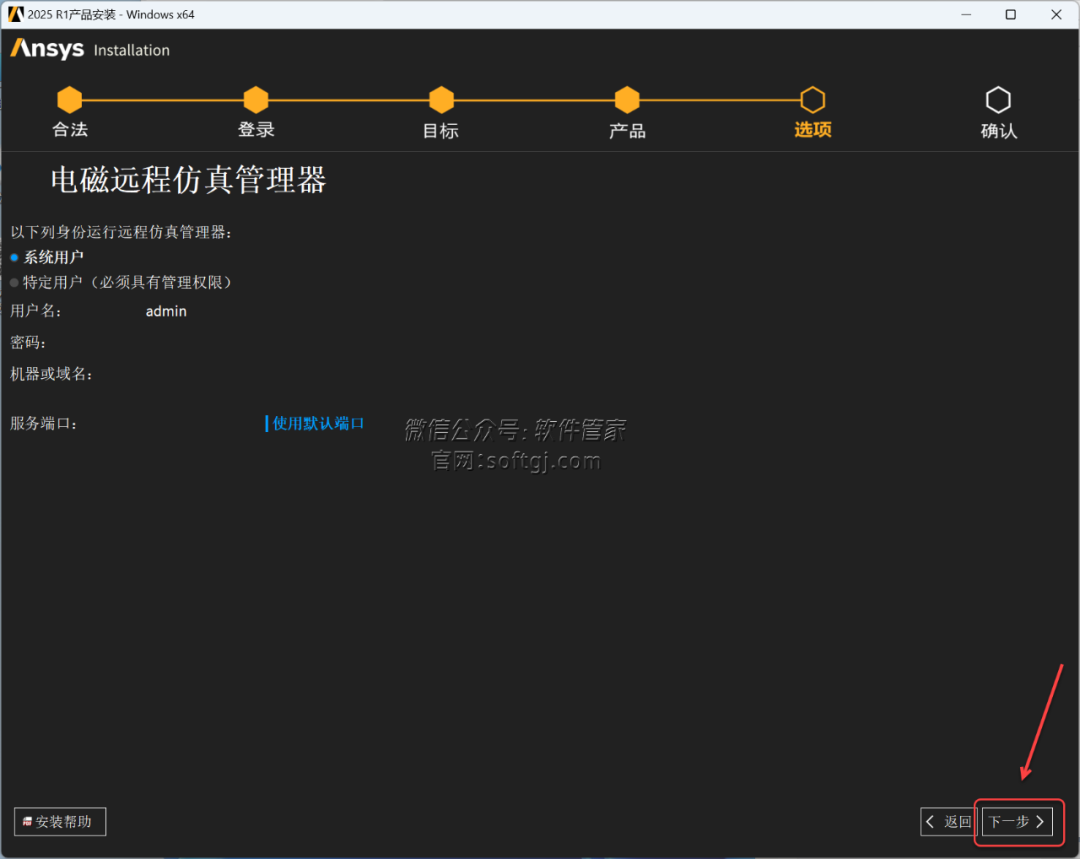Open 安装帮助 button
This screenshot has height=859, width=1080.
pos(60,822)
